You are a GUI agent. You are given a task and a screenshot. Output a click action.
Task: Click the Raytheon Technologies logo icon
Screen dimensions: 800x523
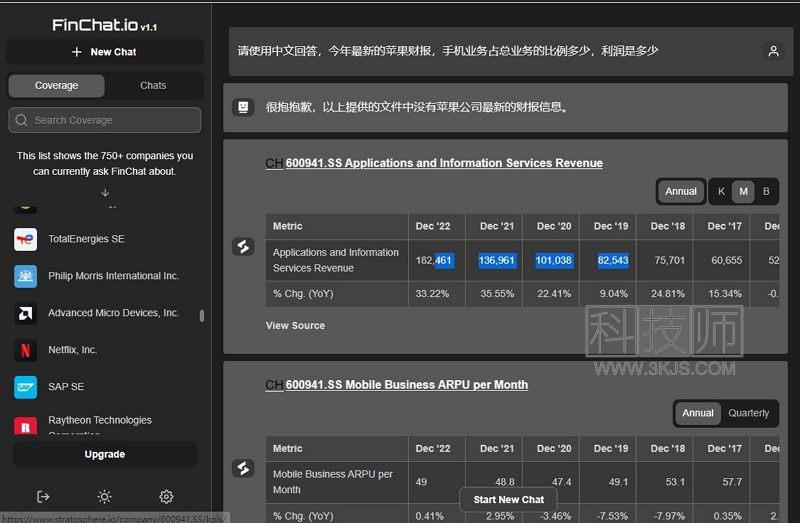[26, 426]
